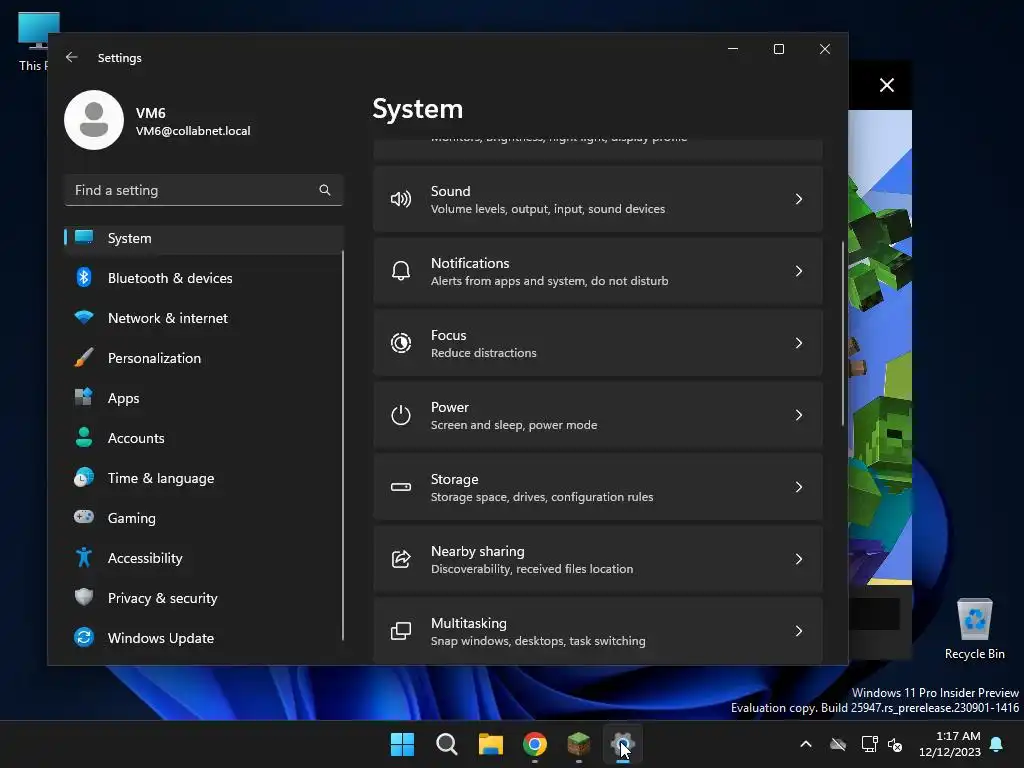The width and height of the screenshot is (1024, 768).
Task: Expand the Notifications chevron
Action: [799, 271]
